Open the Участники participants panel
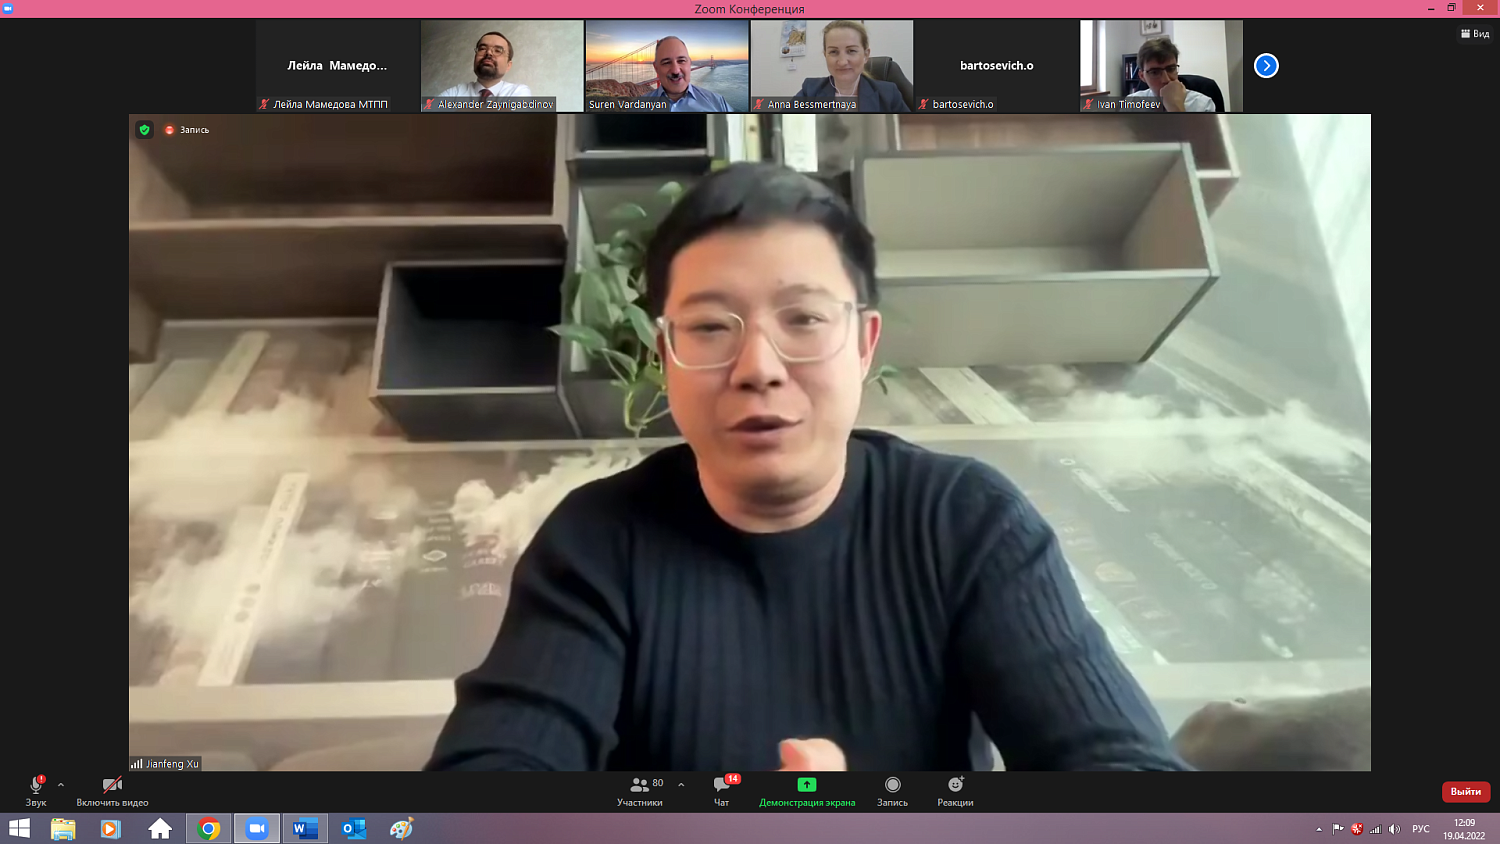 [x=640, y=789]
